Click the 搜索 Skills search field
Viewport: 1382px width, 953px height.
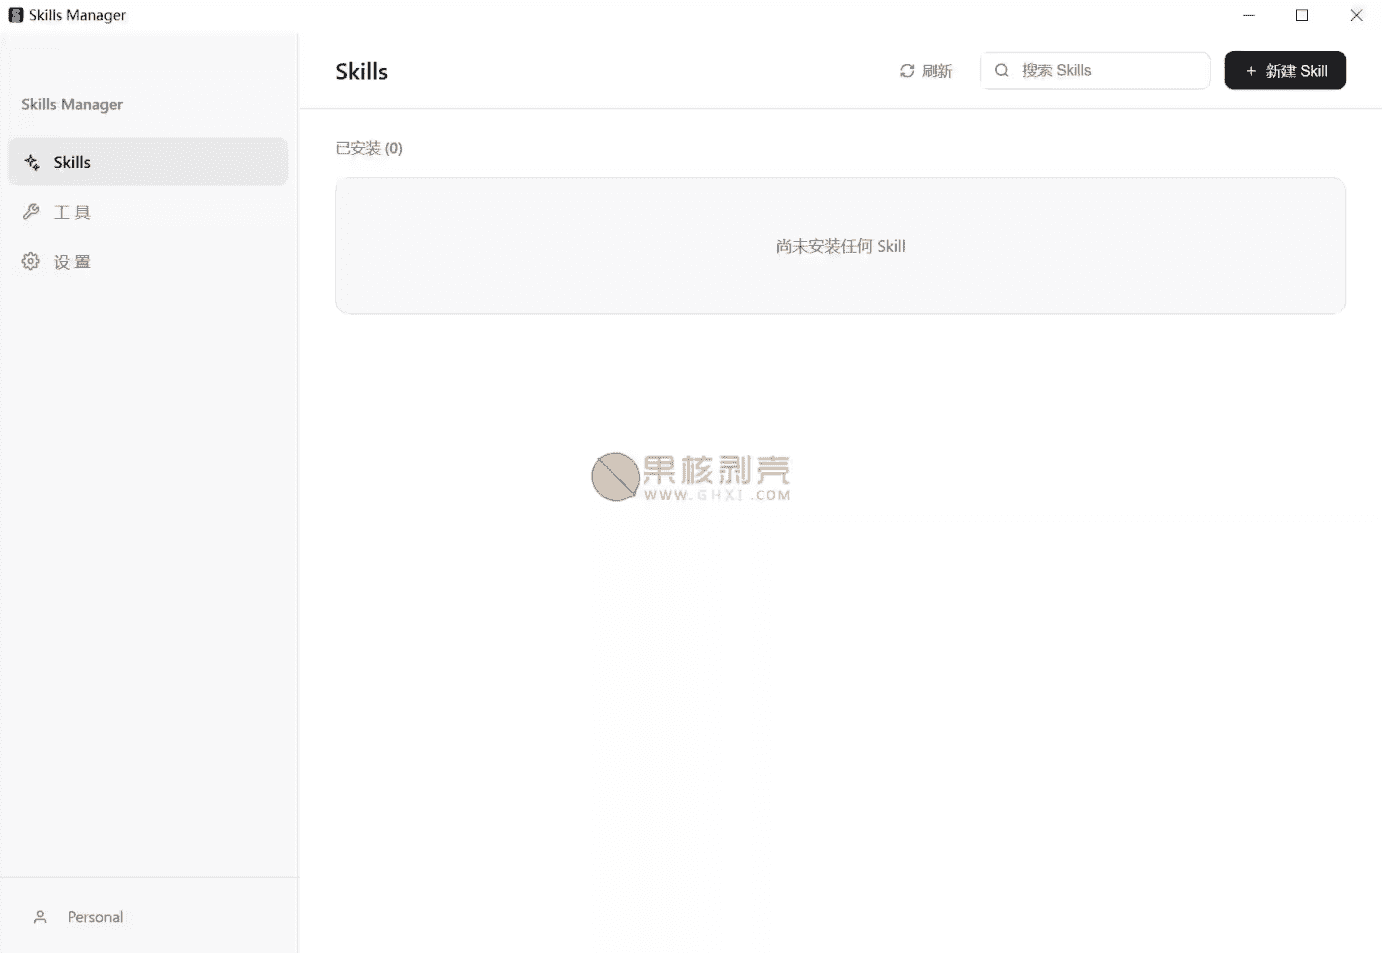tap(1095, 70)
